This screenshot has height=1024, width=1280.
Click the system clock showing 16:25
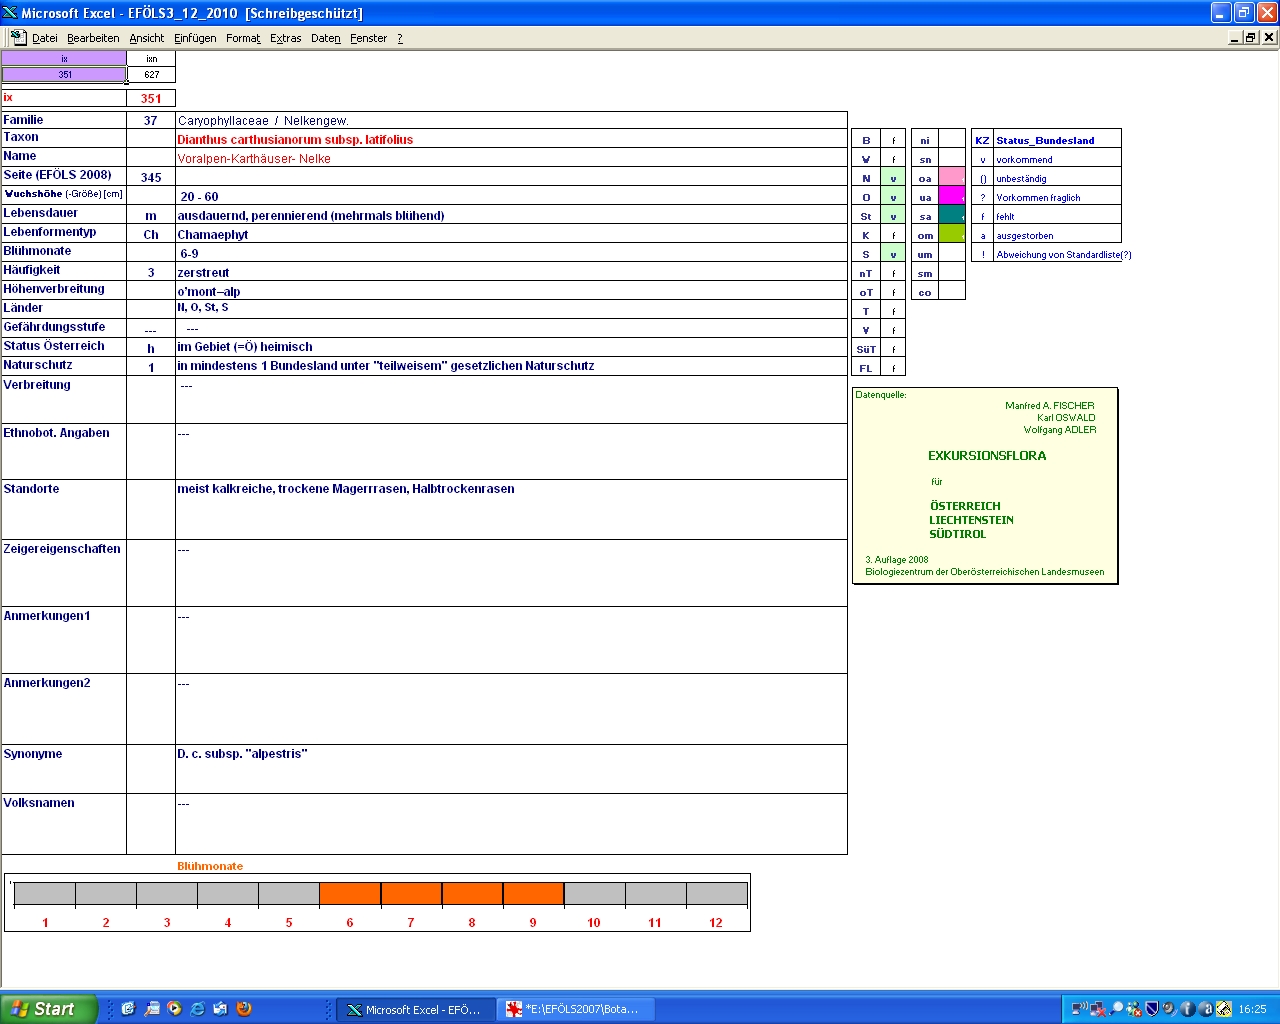point(1252,1009)
